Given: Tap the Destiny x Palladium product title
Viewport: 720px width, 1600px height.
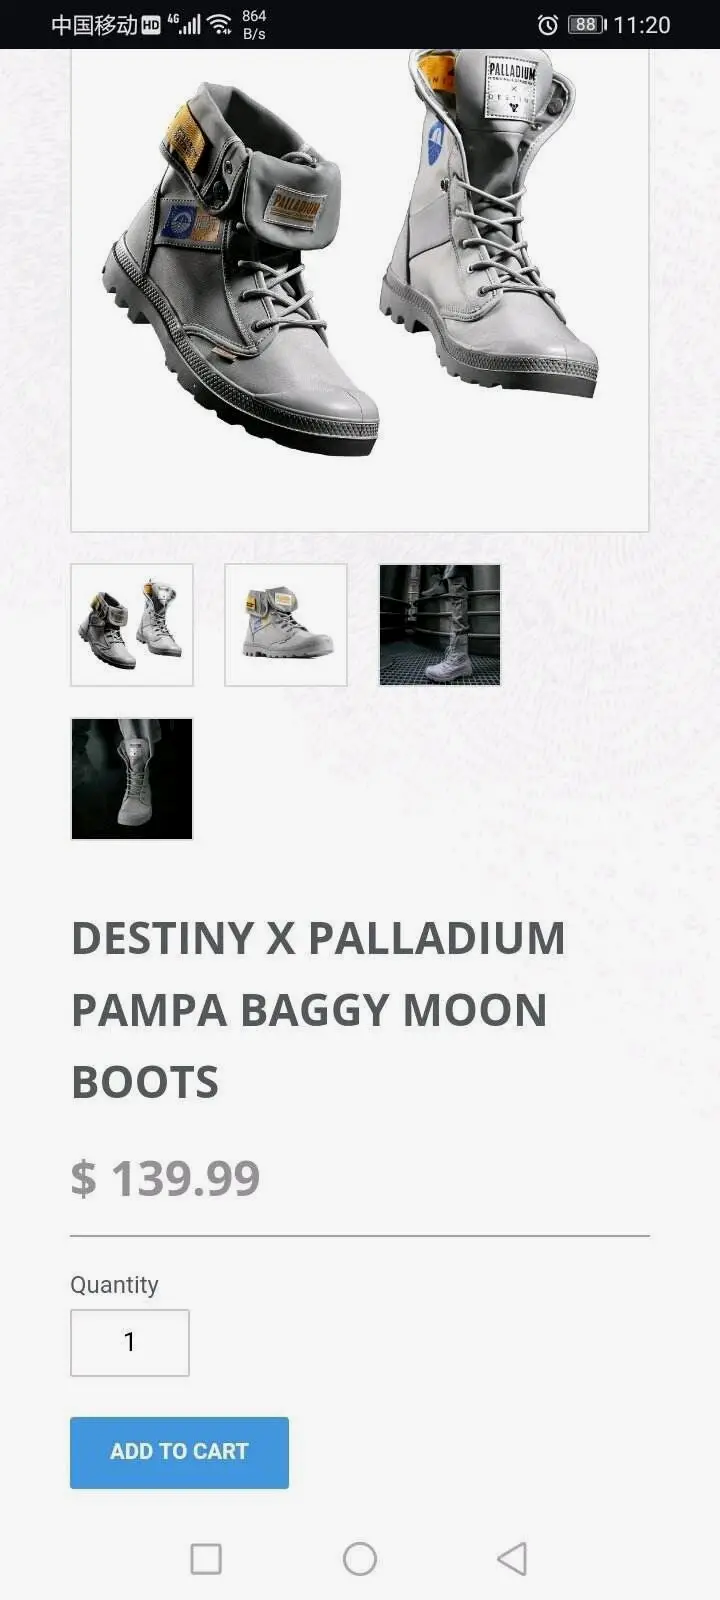Looking at the screenshot, I should pos(318,1010).
